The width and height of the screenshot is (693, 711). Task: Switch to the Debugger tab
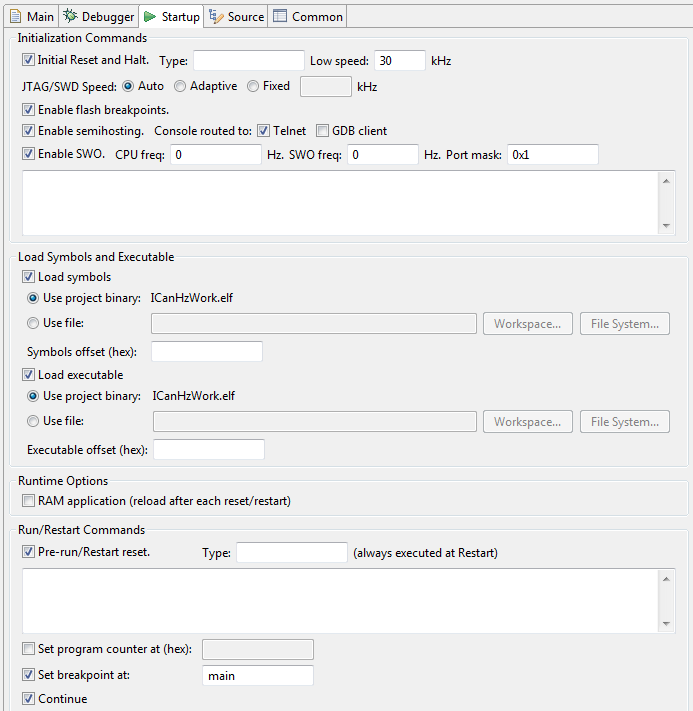click(98, 16)
